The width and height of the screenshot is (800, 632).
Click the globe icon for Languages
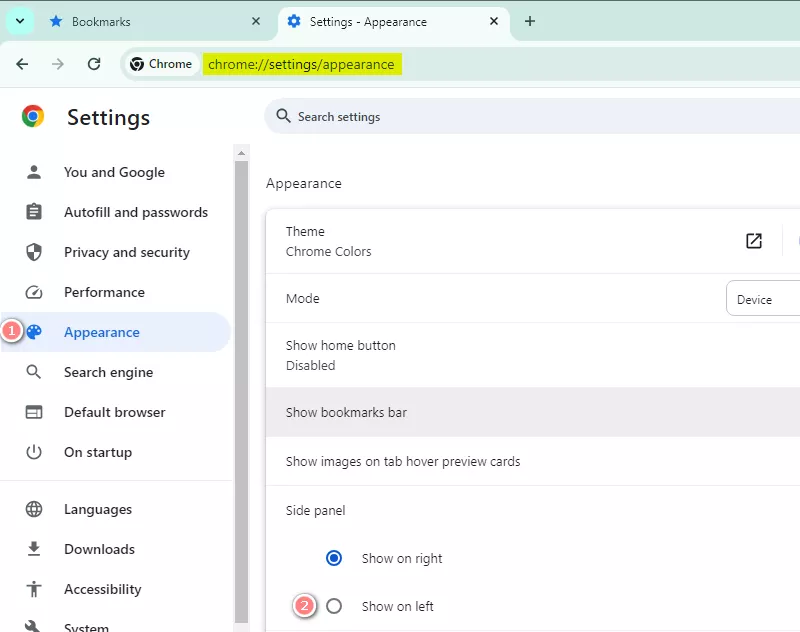34,509
